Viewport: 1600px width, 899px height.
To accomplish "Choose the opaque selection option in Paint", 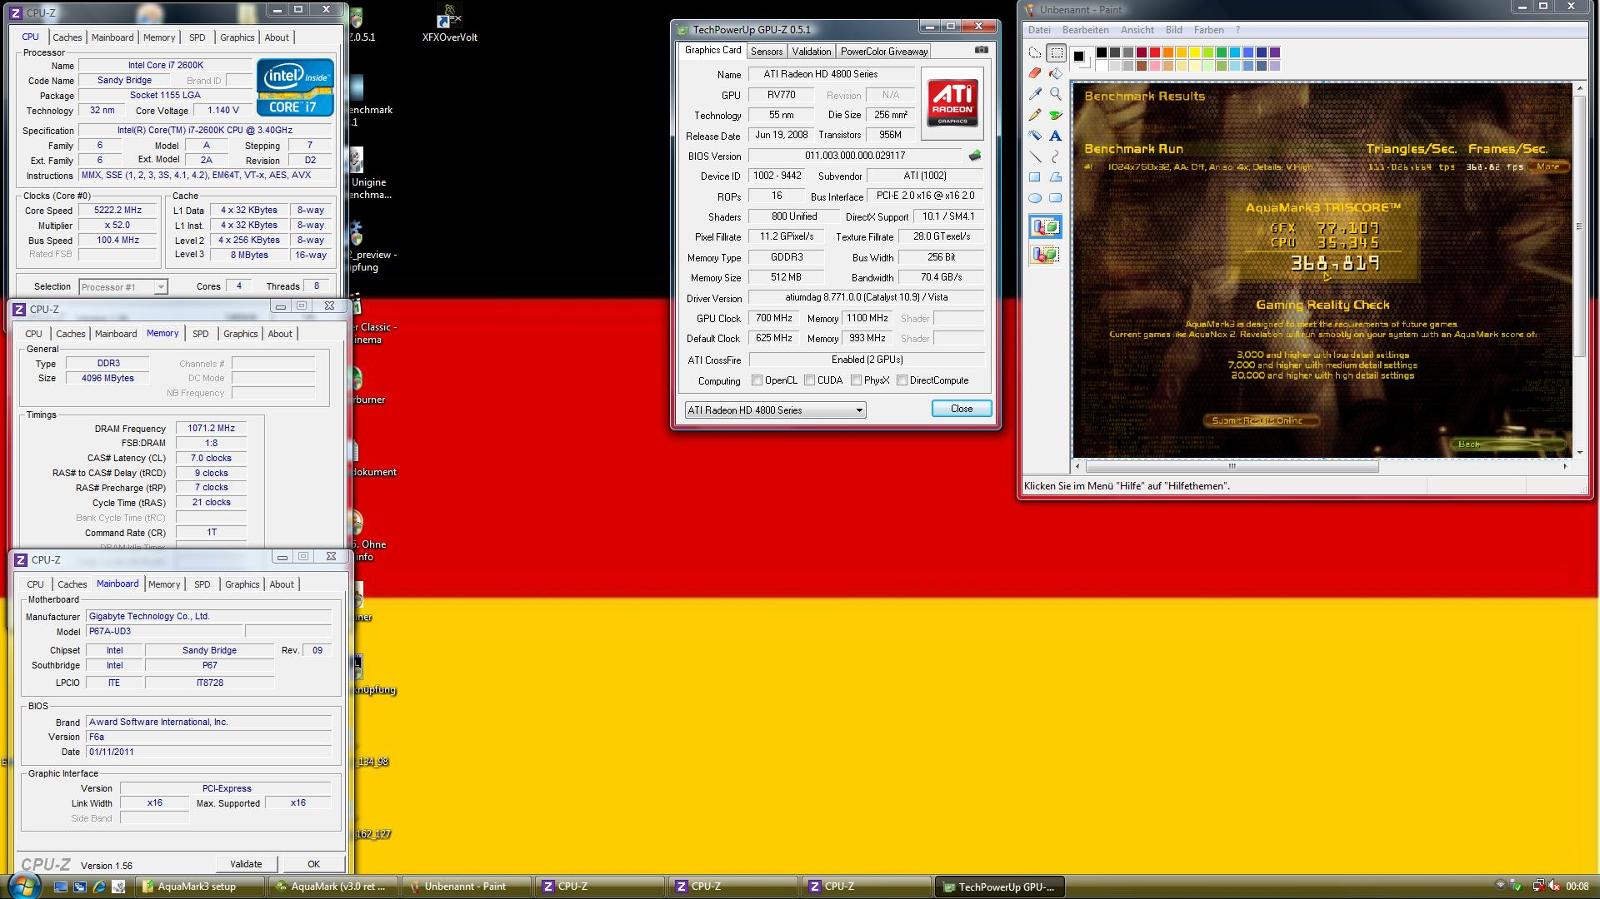I will (x=1045, y=228).
